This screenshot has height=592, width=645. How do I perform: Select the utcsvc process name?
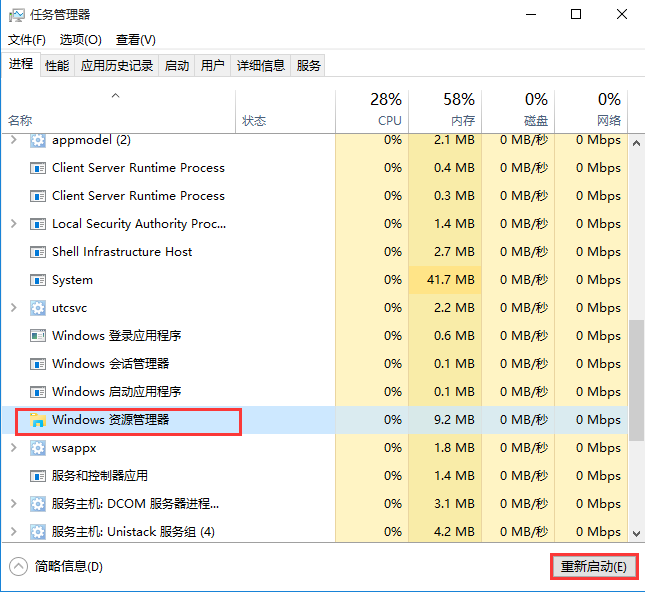pos(70,308)
